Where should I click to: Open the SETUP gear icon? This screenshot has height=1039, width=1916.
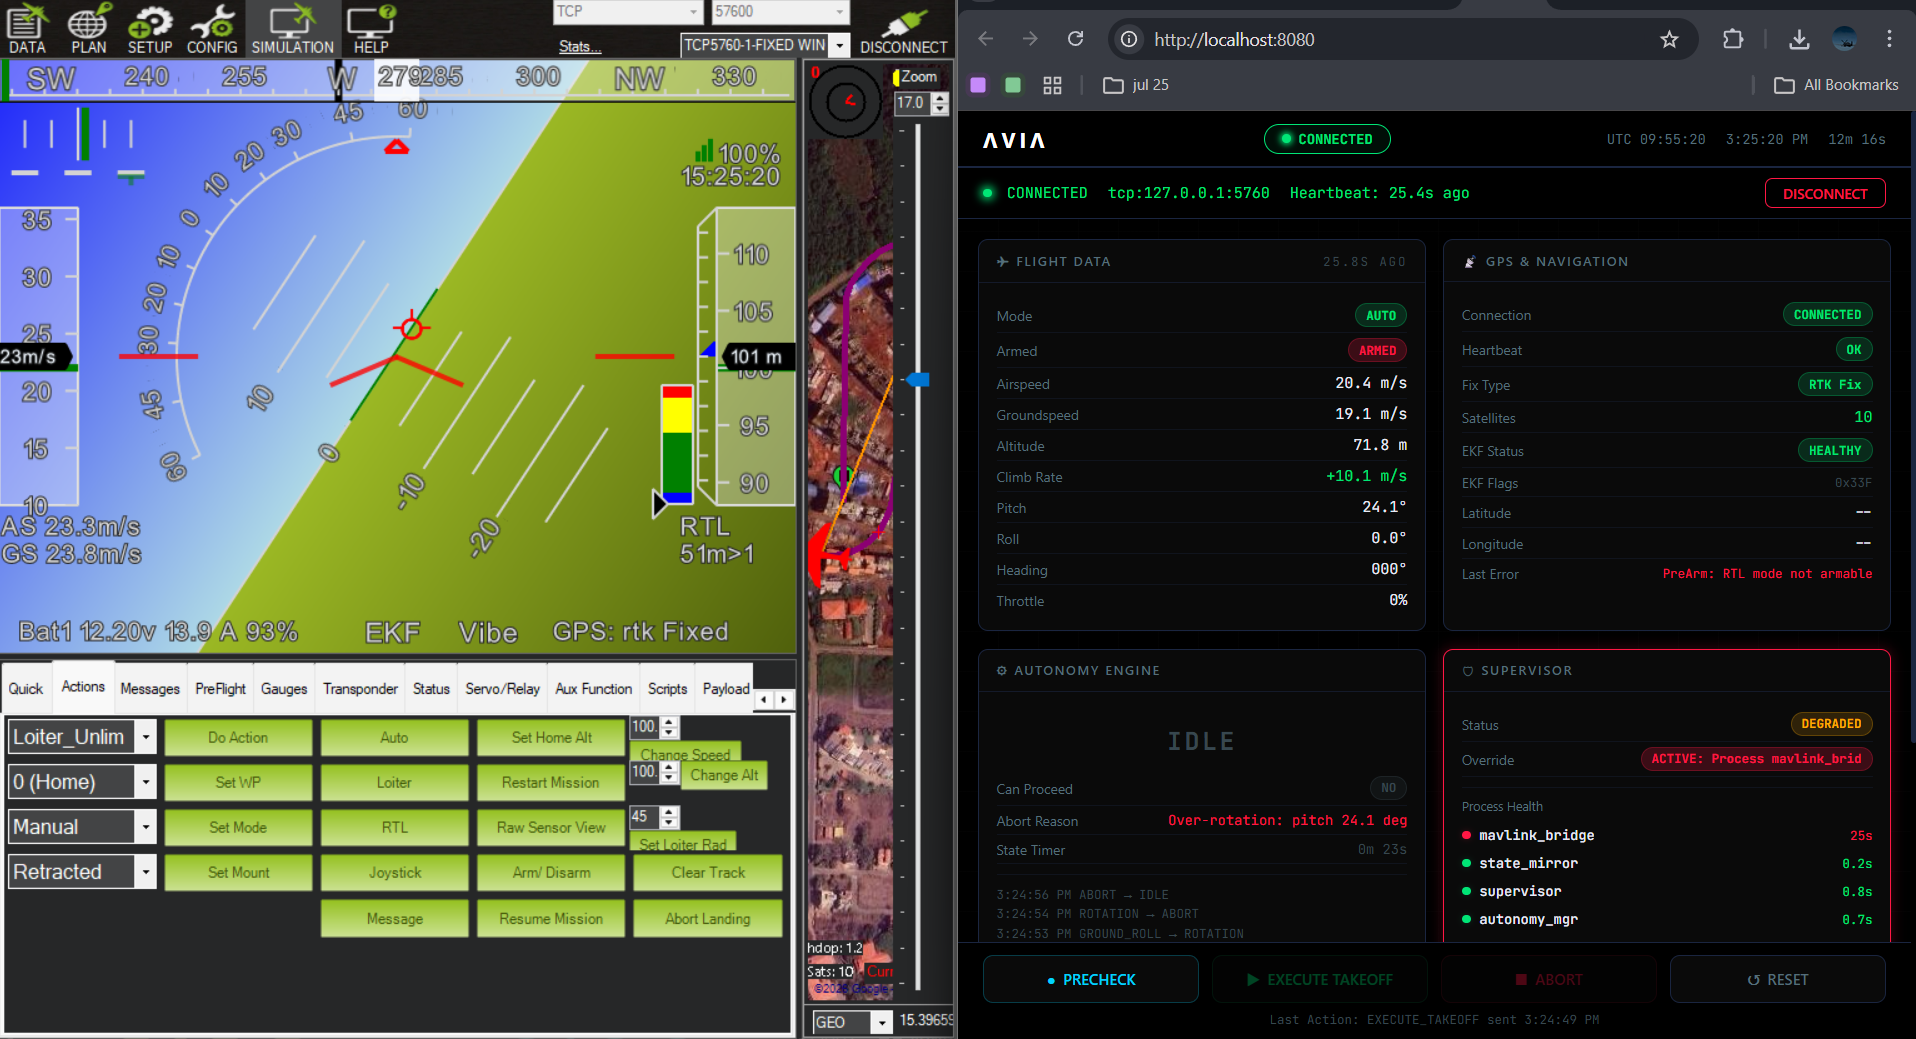(x=150, y=28)
